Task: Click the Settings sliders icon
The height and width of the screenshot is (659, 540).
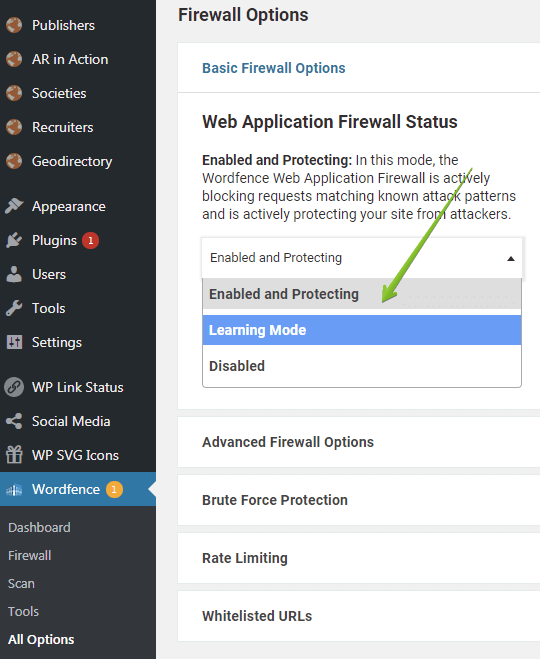Action: click(x=14, y=342)
